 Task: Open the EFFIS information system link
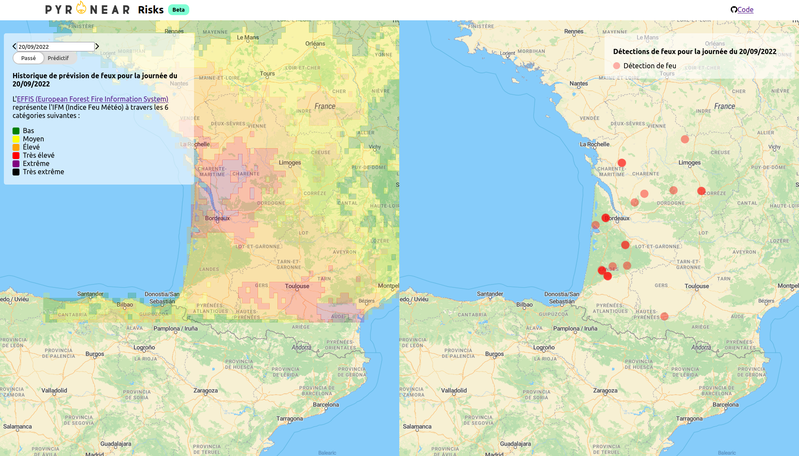tap(92, 99)
